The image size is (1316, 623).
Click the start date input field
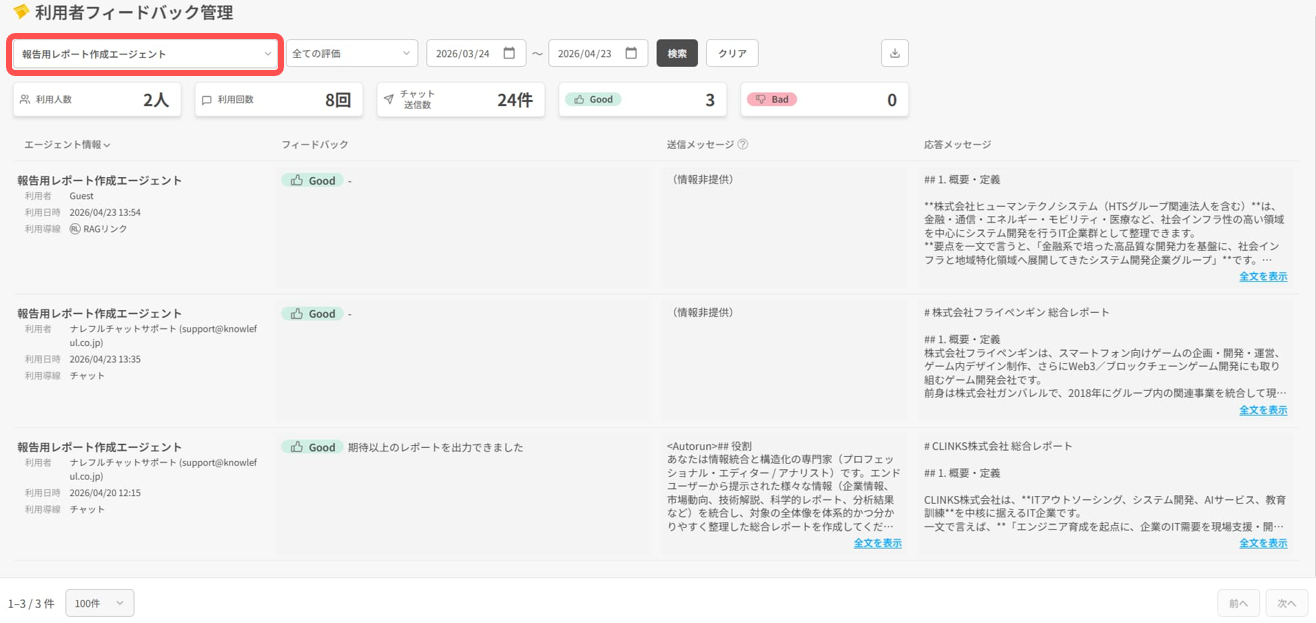point(465,53)
